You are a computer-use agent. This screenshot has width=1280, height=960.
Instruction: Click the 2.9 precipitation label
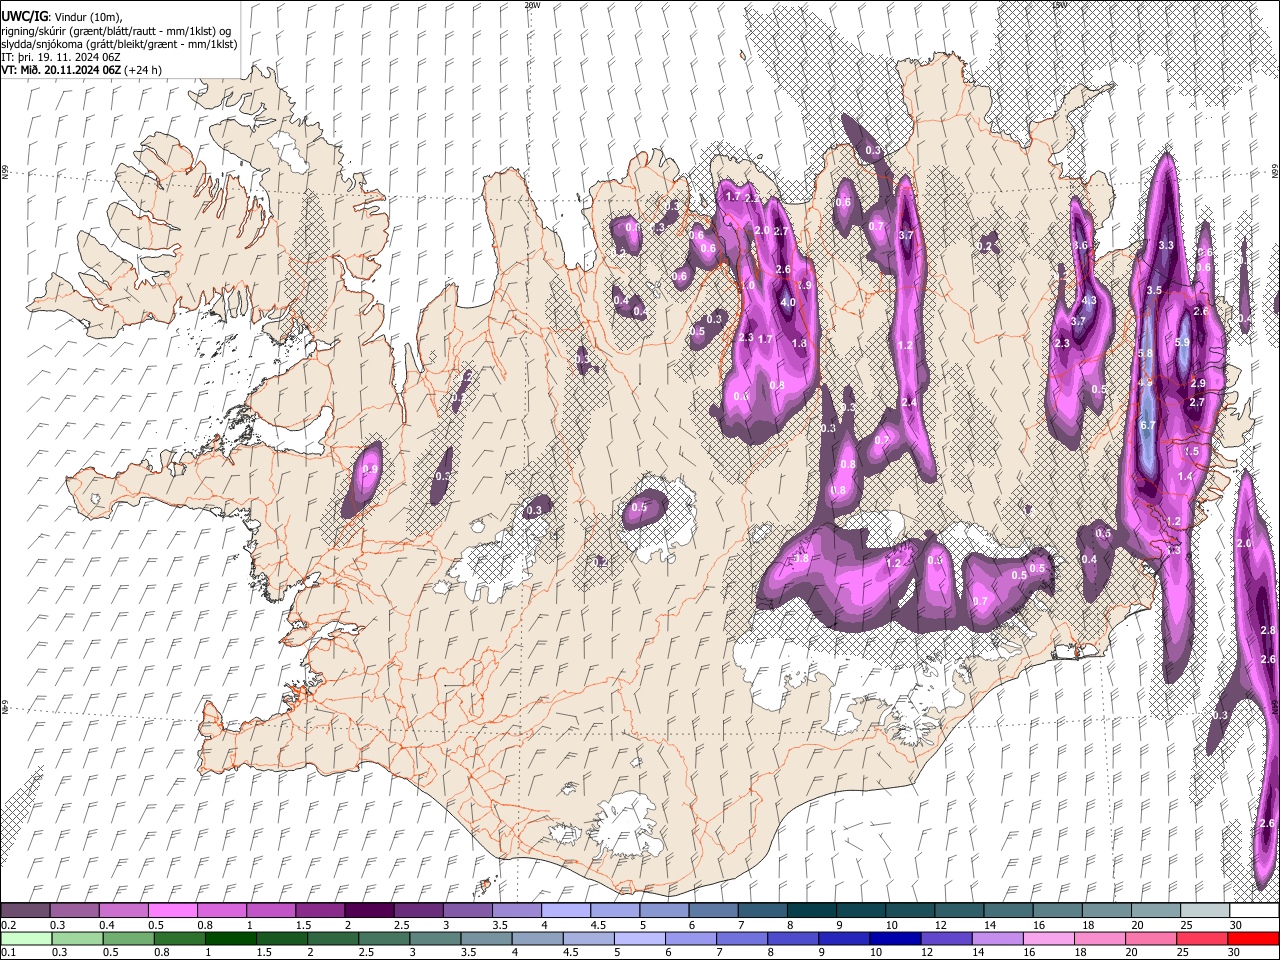tap(1197, 384)
